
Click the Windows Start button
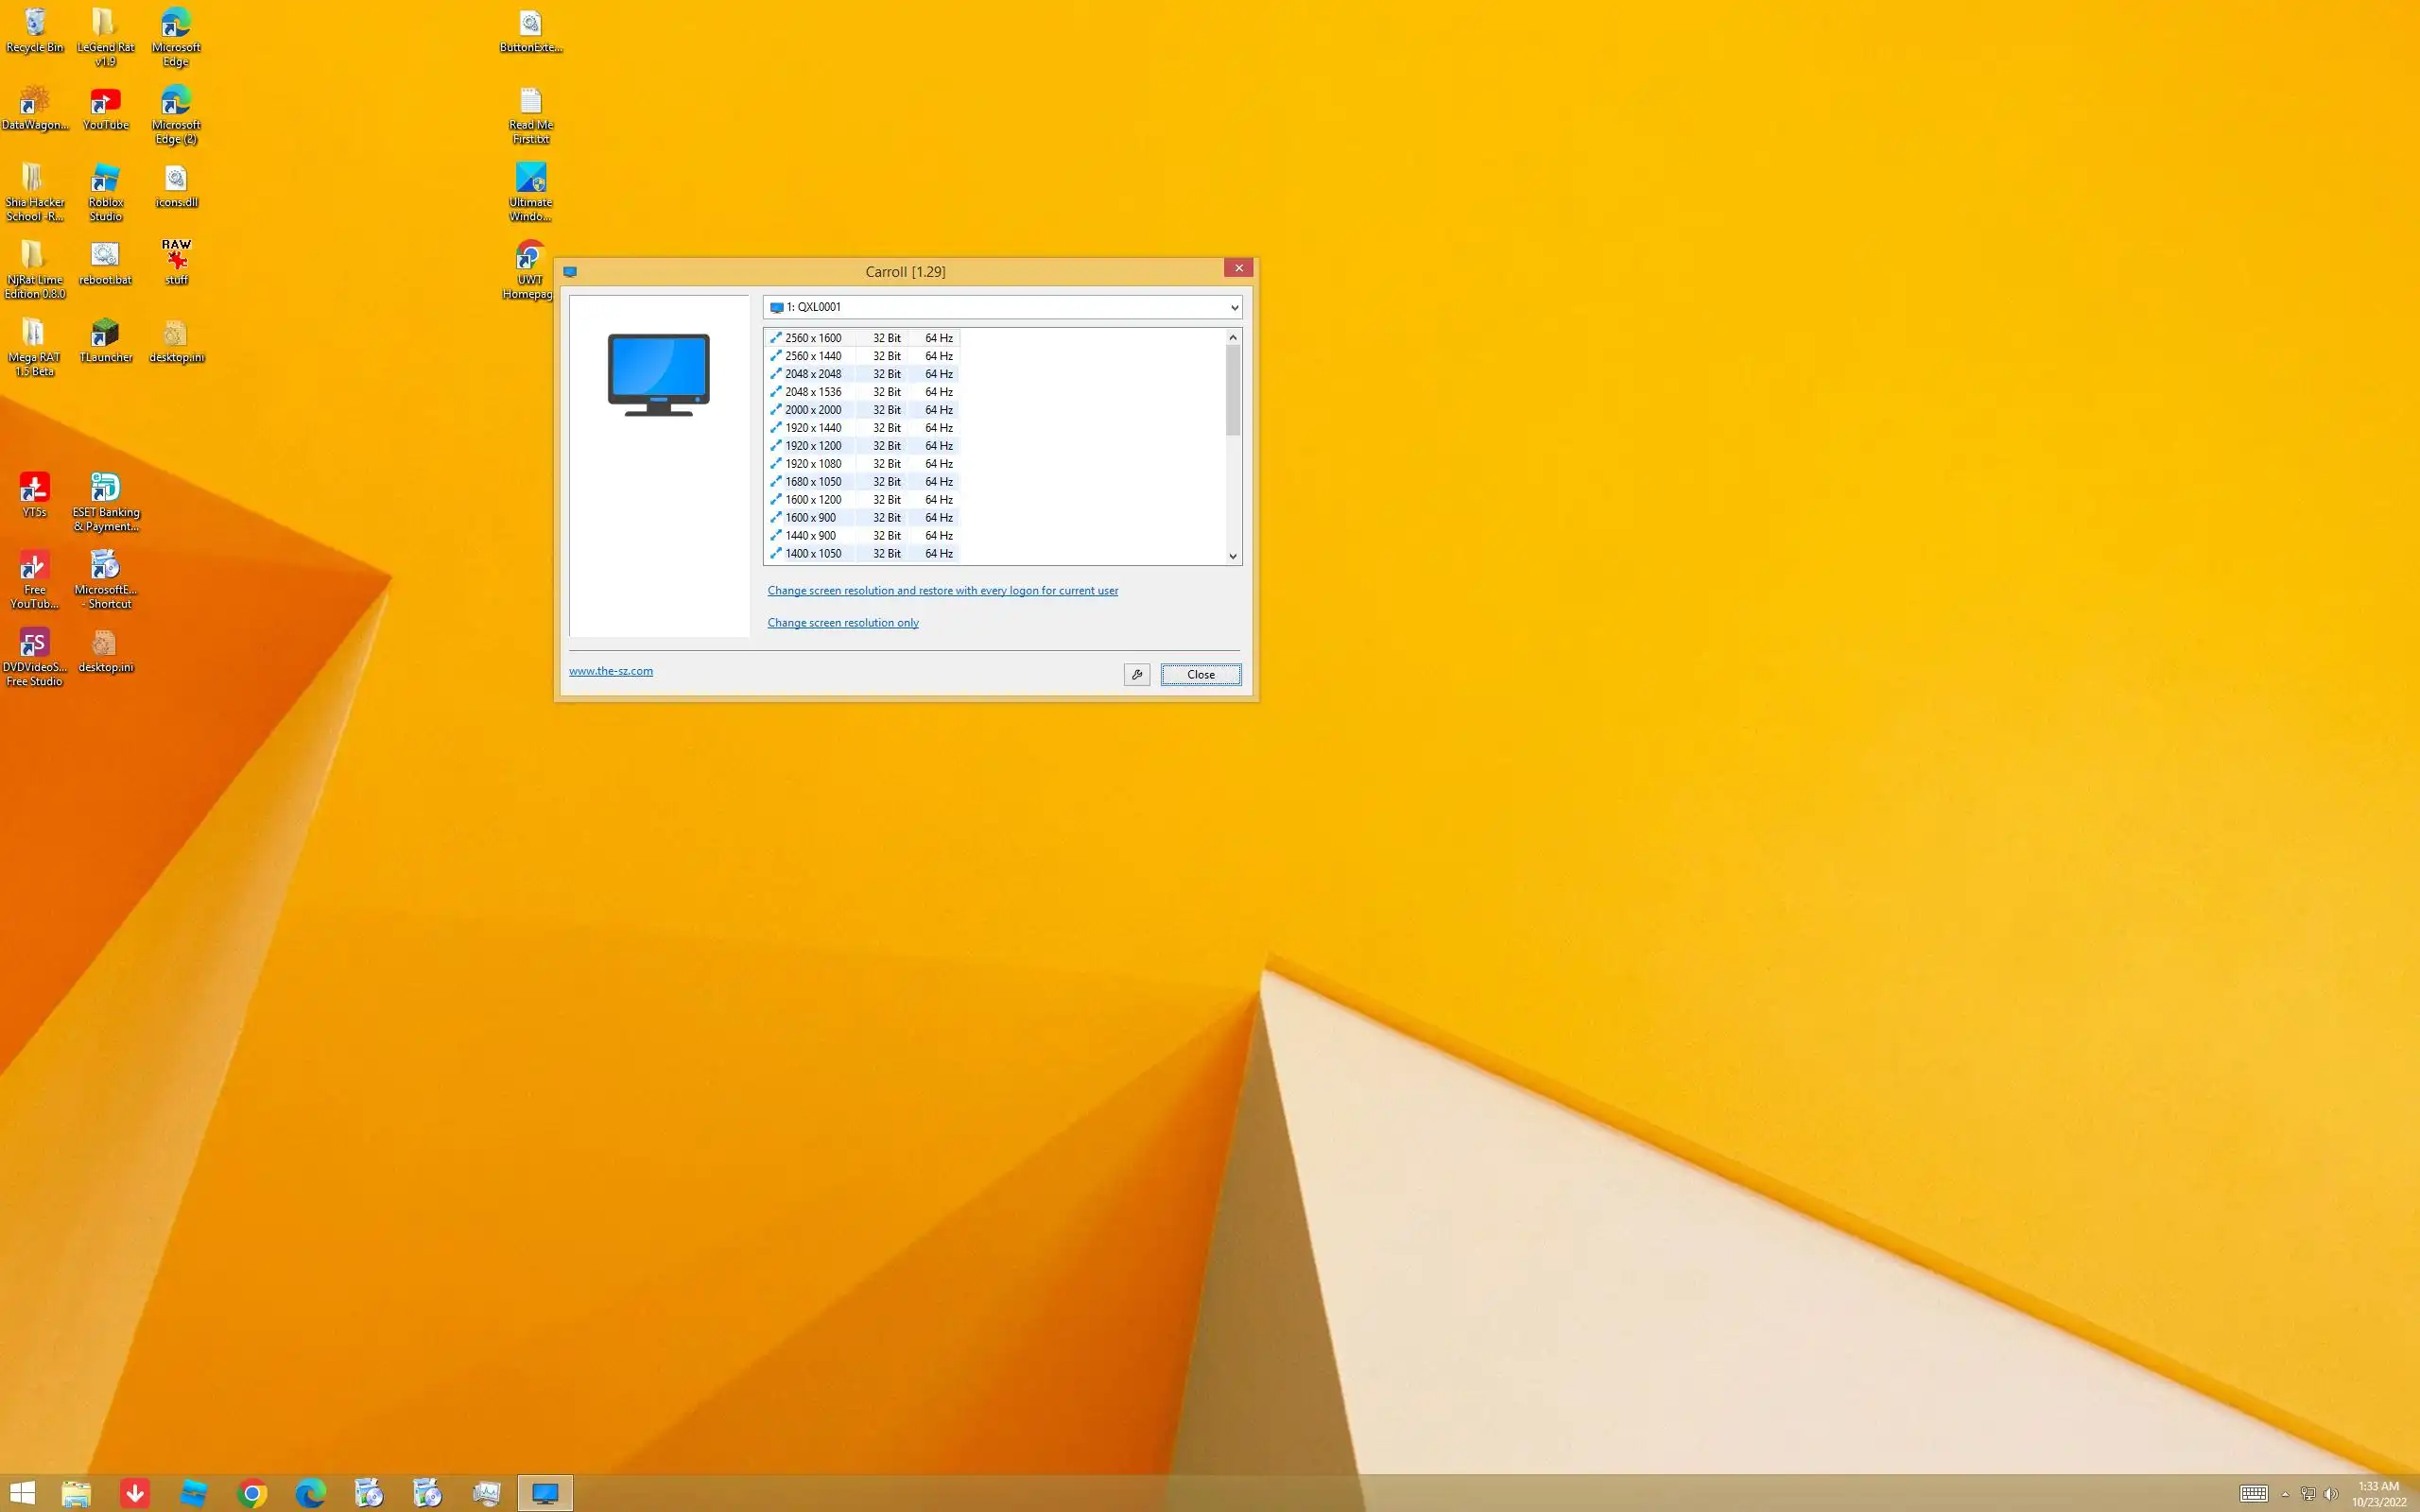(22, 1494)
